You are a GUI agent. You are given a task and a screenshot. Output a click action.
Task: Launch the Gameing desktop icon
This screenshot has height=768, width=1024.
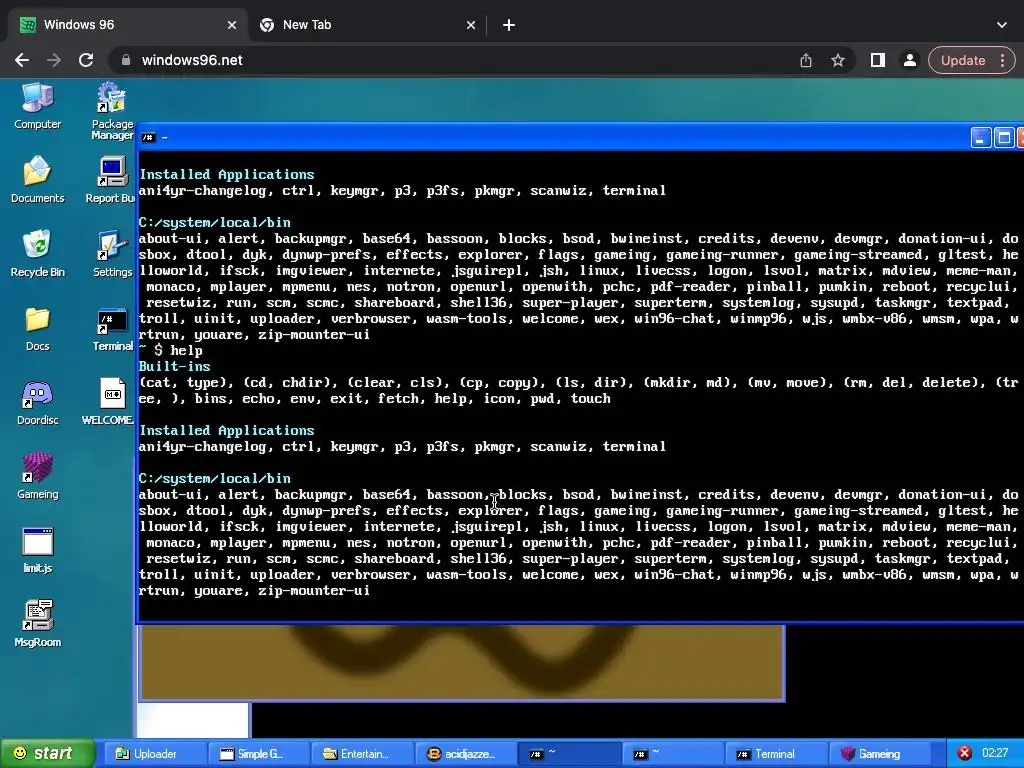(37, 476)
